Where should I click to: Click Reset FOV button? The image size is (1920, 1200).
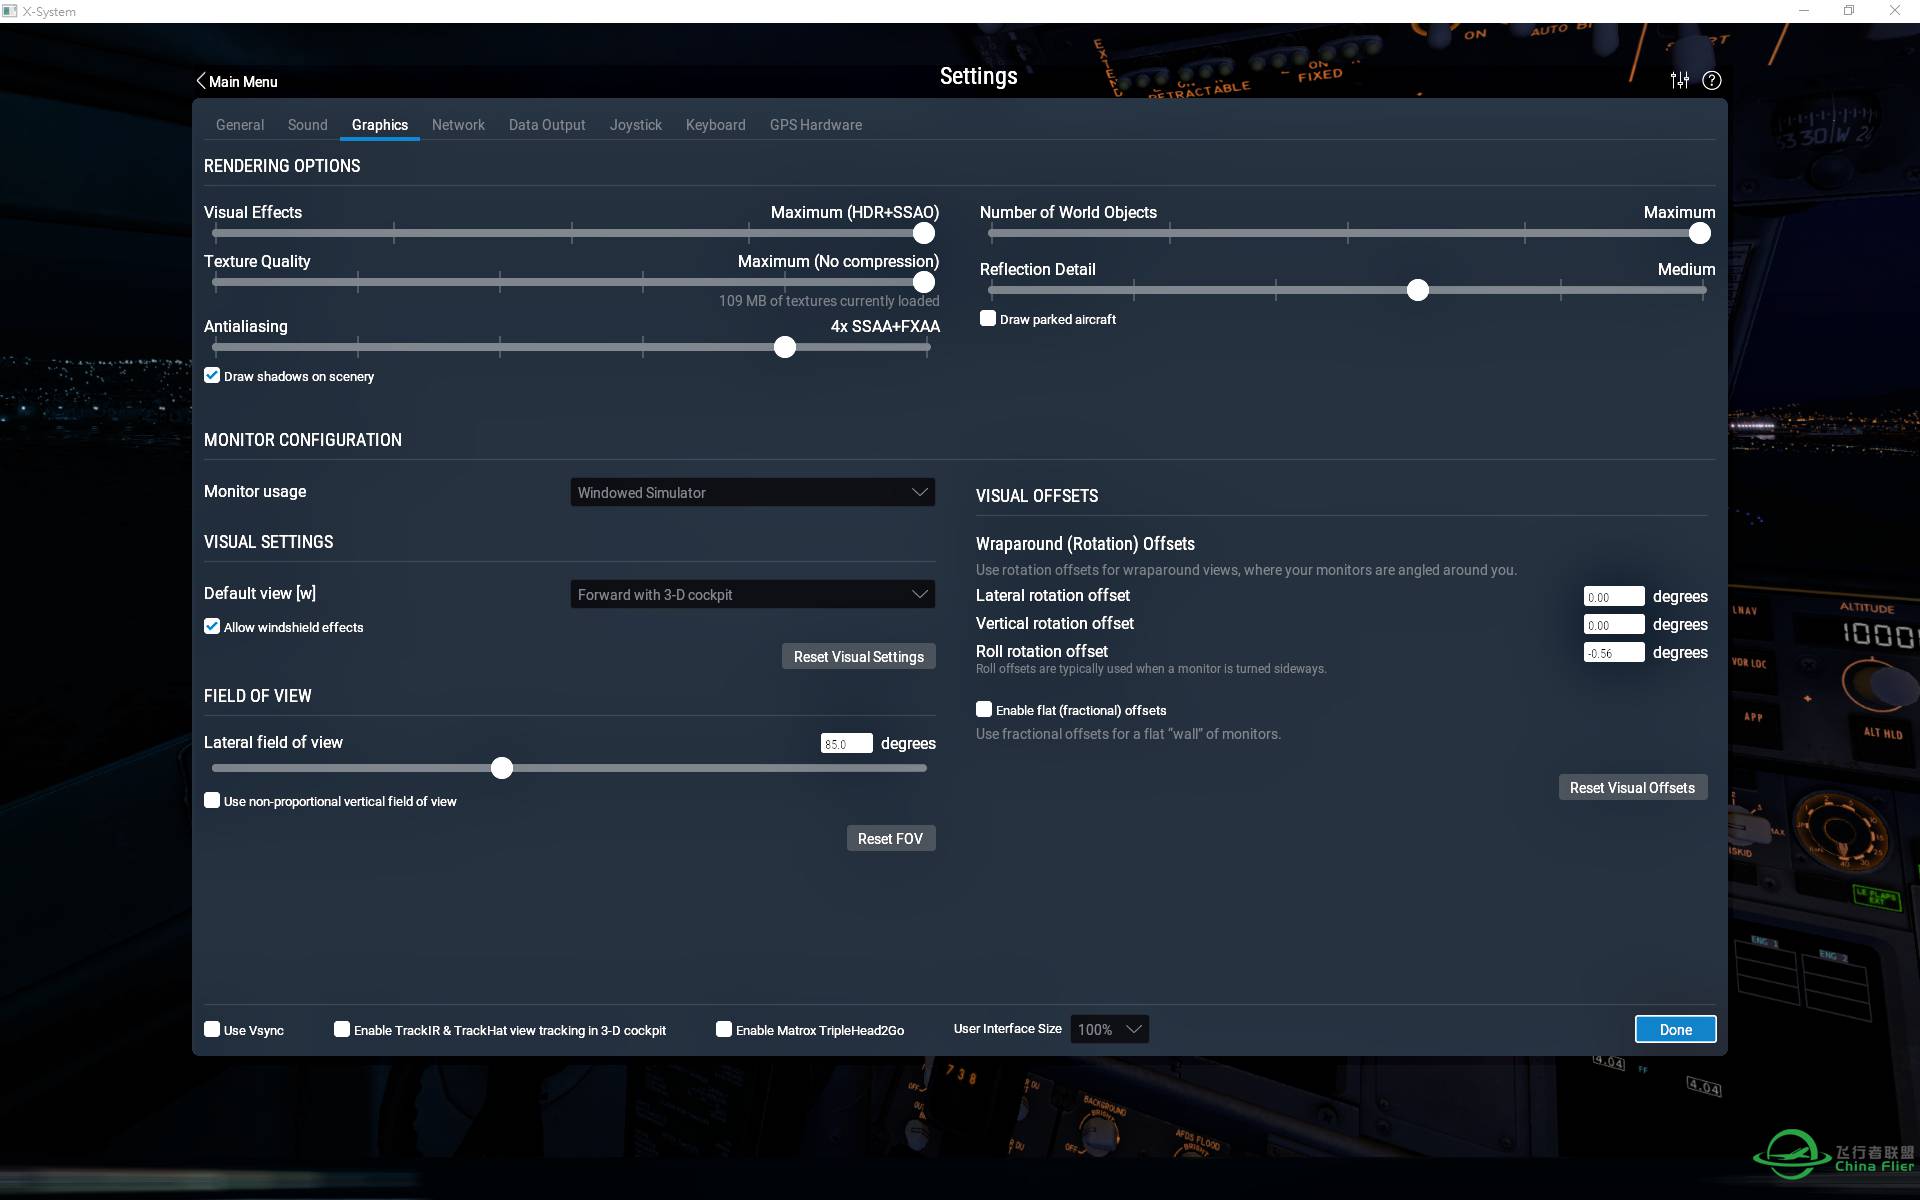pos(890,838)
